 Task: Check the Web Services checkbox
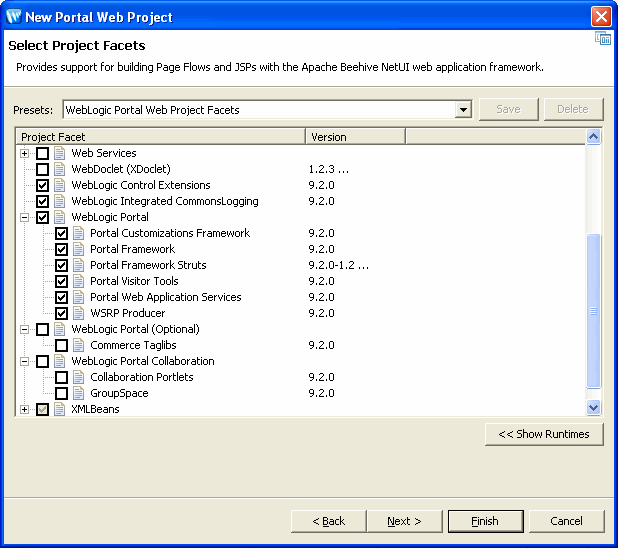pos(43,153)
